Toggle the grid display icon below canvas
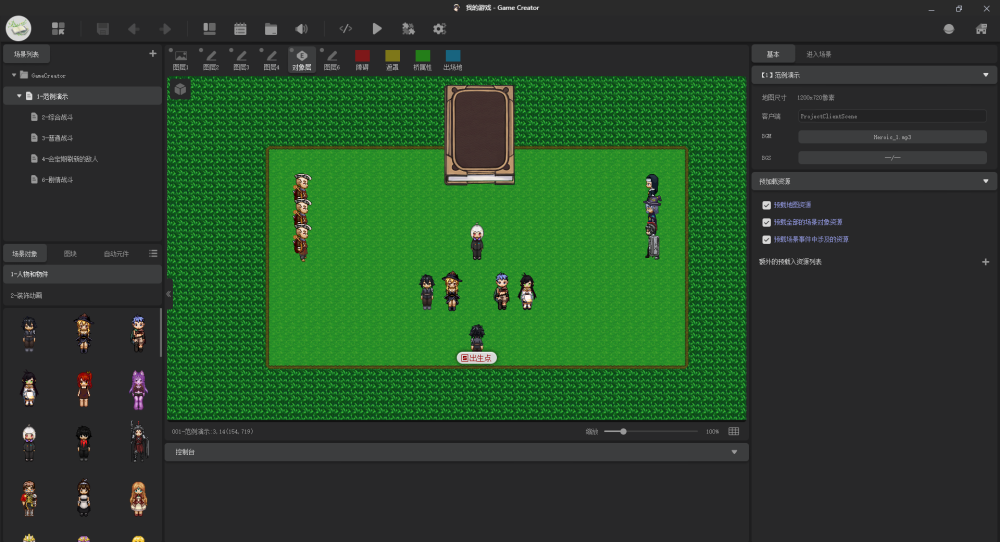The width and height of the screenshot is (1000, 542). click(734, 431)
